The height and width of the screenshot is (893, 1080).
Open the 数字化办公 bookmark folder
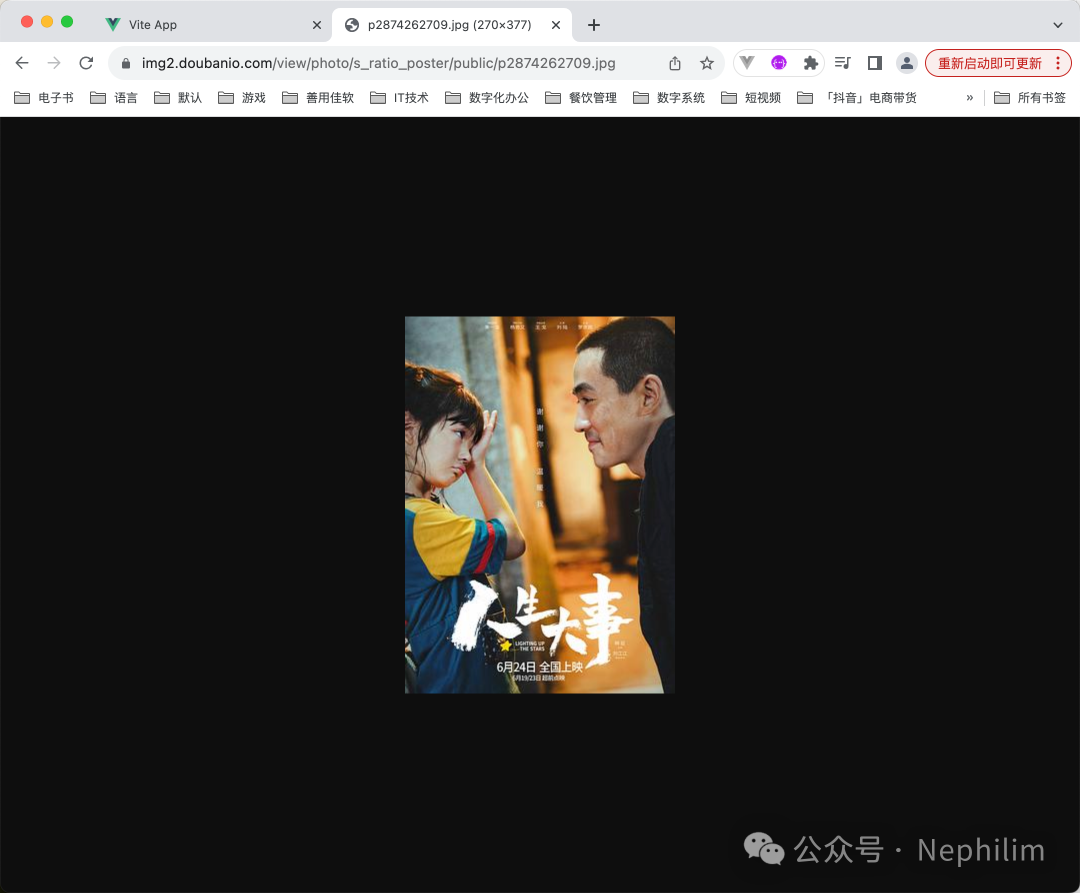pyautogui.click(x=486, y=98)
